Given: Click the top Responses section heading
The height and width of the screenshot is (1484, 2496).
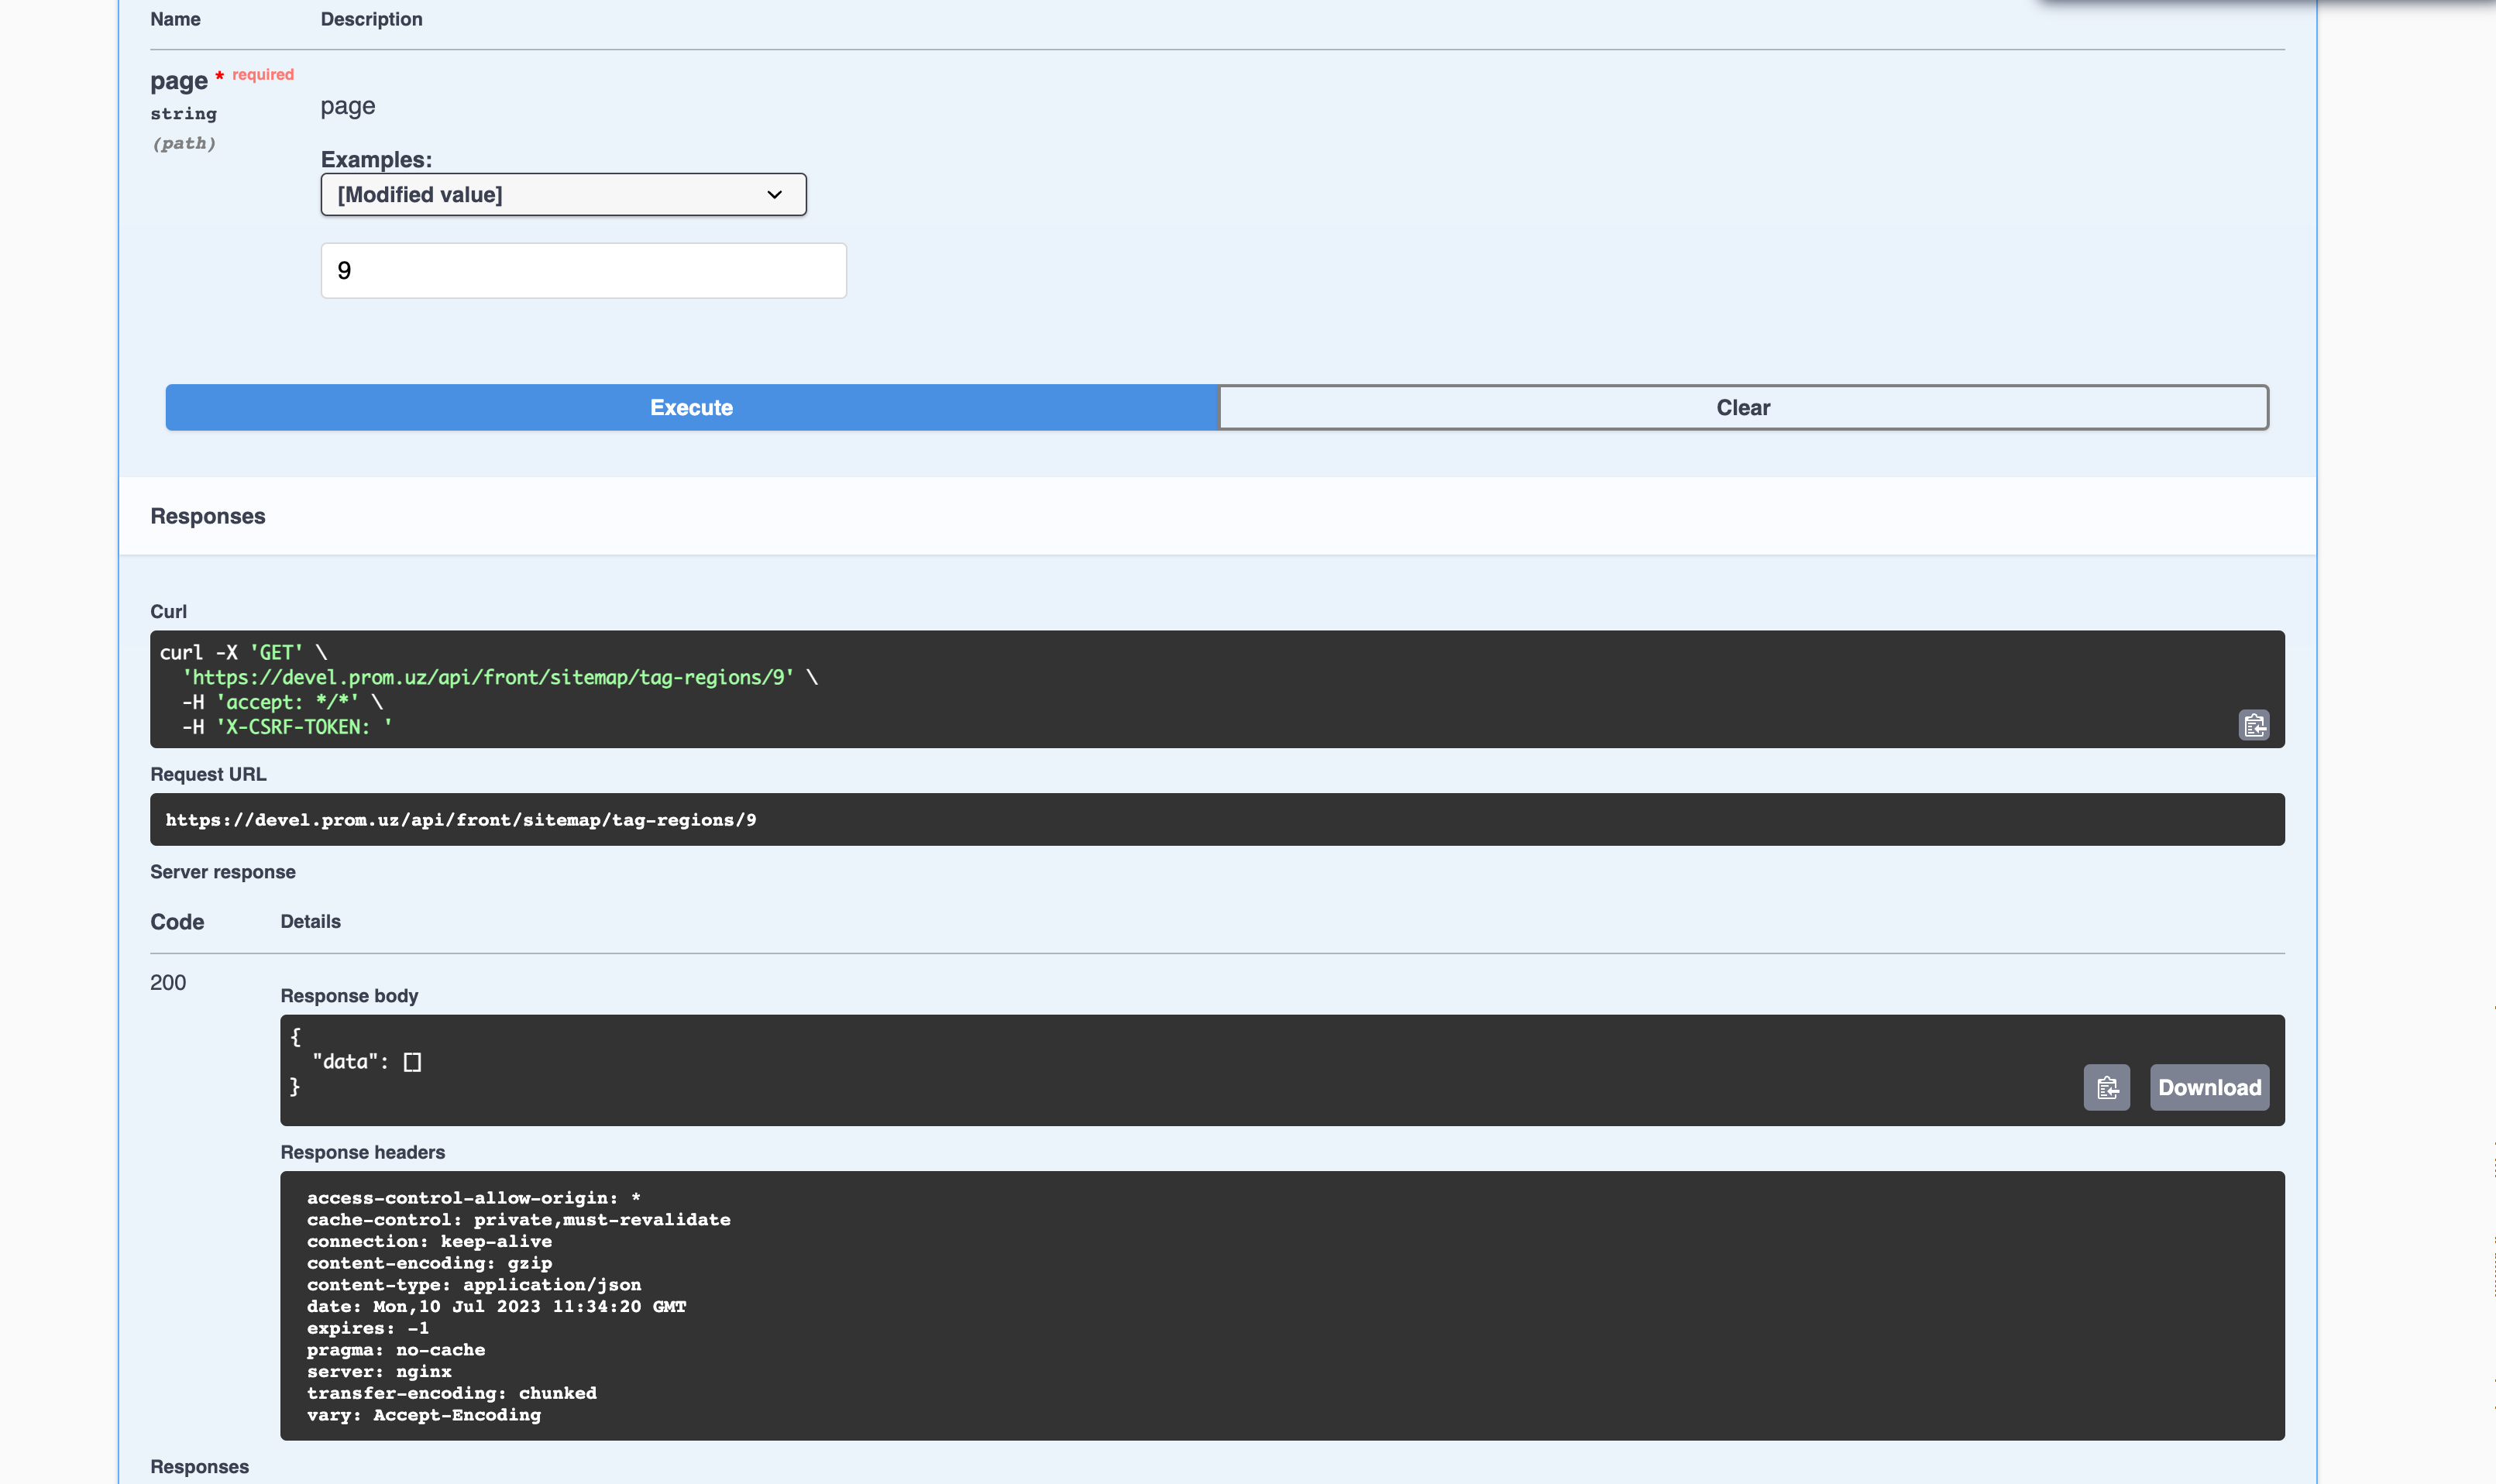Looking at the screenshot, I should pyautogui.click(x=207, y=516).
